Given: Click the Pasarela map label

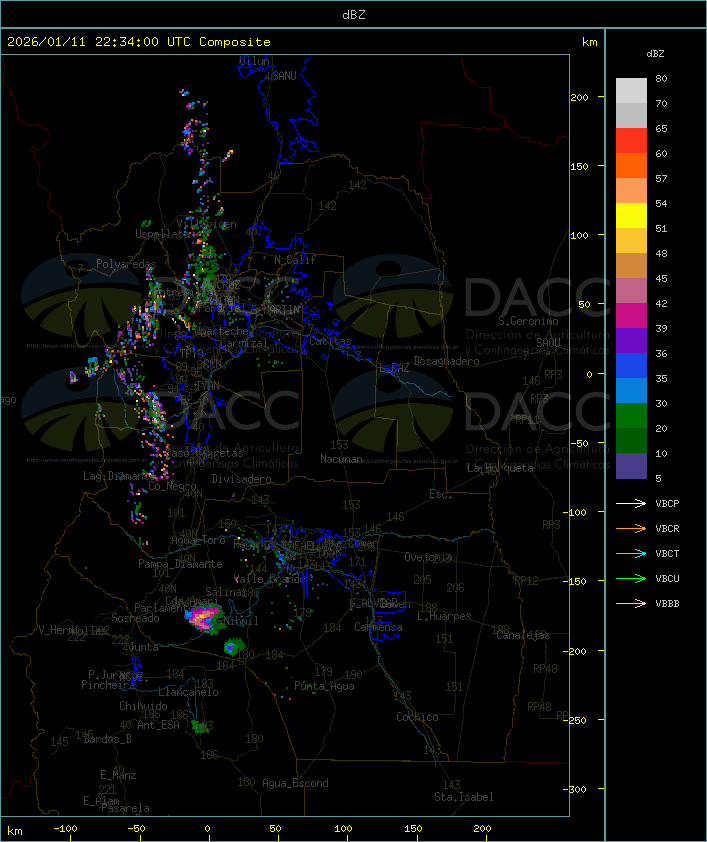Looking at the screenshot, I should tap(125, 808).
